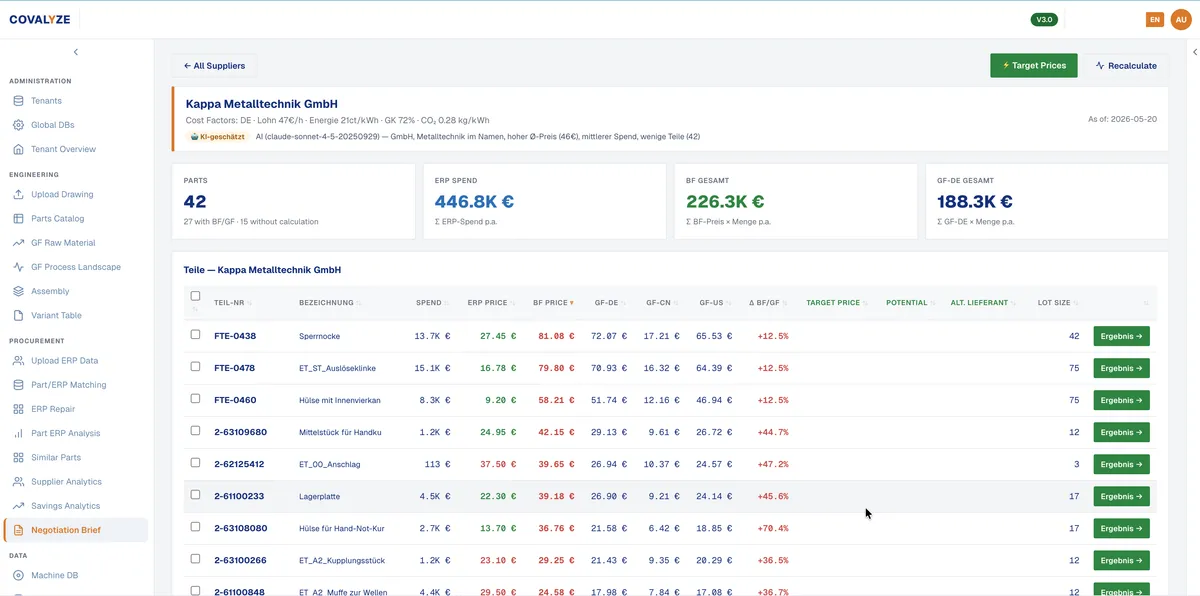Viewport: 1200px width, 596px height.
Task: Sort by the TEIL-NR column header
Action: [233, 302]
